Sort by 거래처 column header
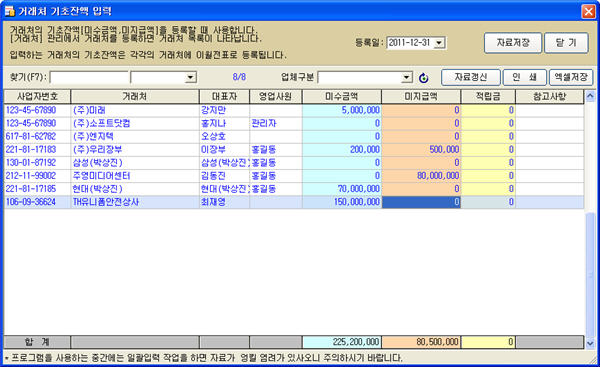 click(x=135, y=96)
